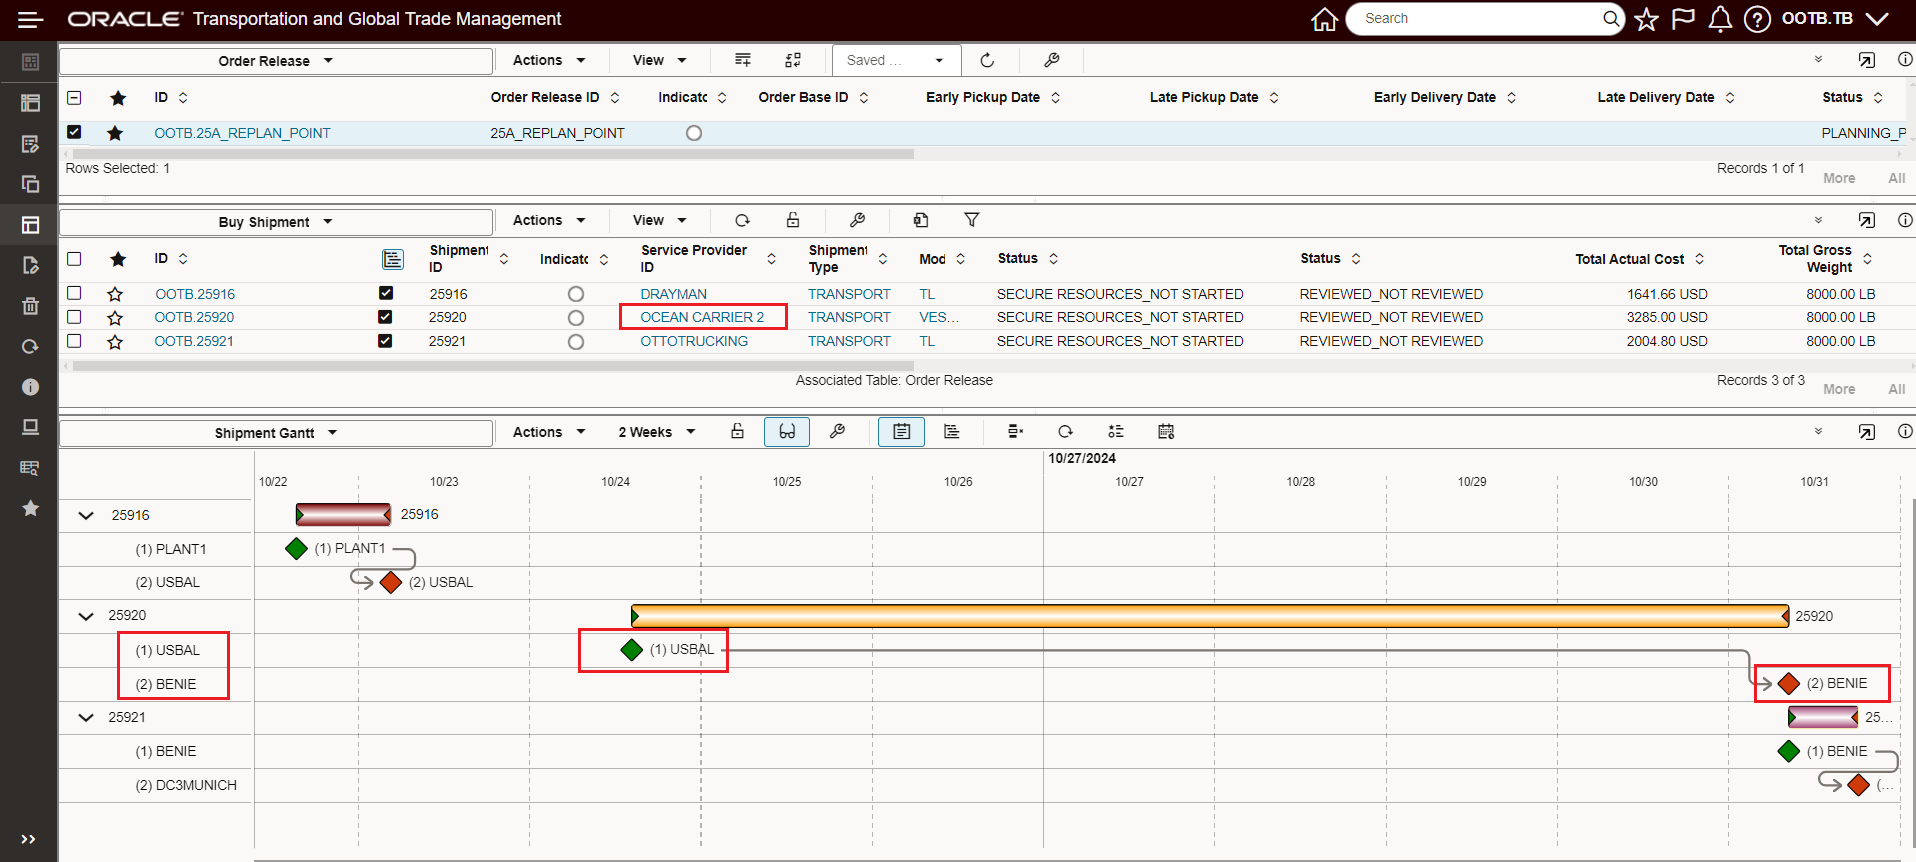Open the OOTB.TB user menu
Screen dimensions: 1916x862
tap(1835, 19)
